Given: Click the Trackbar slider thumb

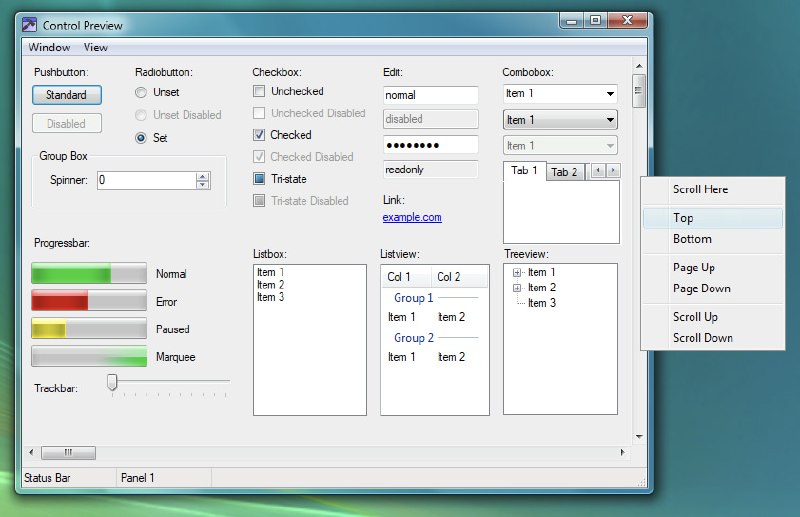Looking at the screenshot, I should pos(112,381).
